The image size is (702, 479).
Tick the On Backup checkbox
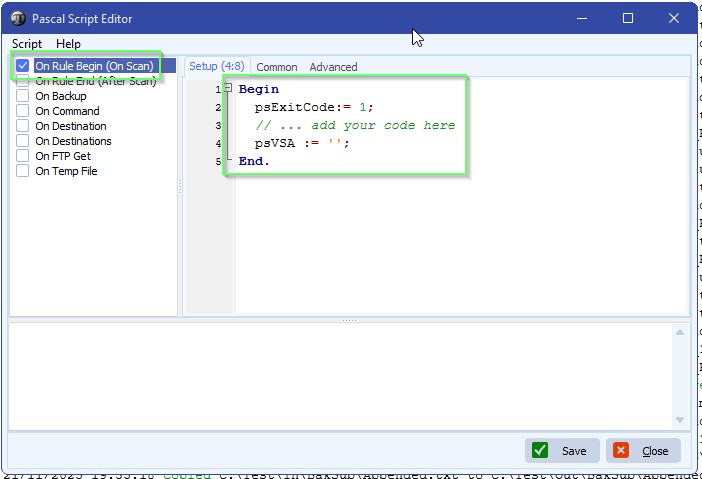tap(22, 96)
